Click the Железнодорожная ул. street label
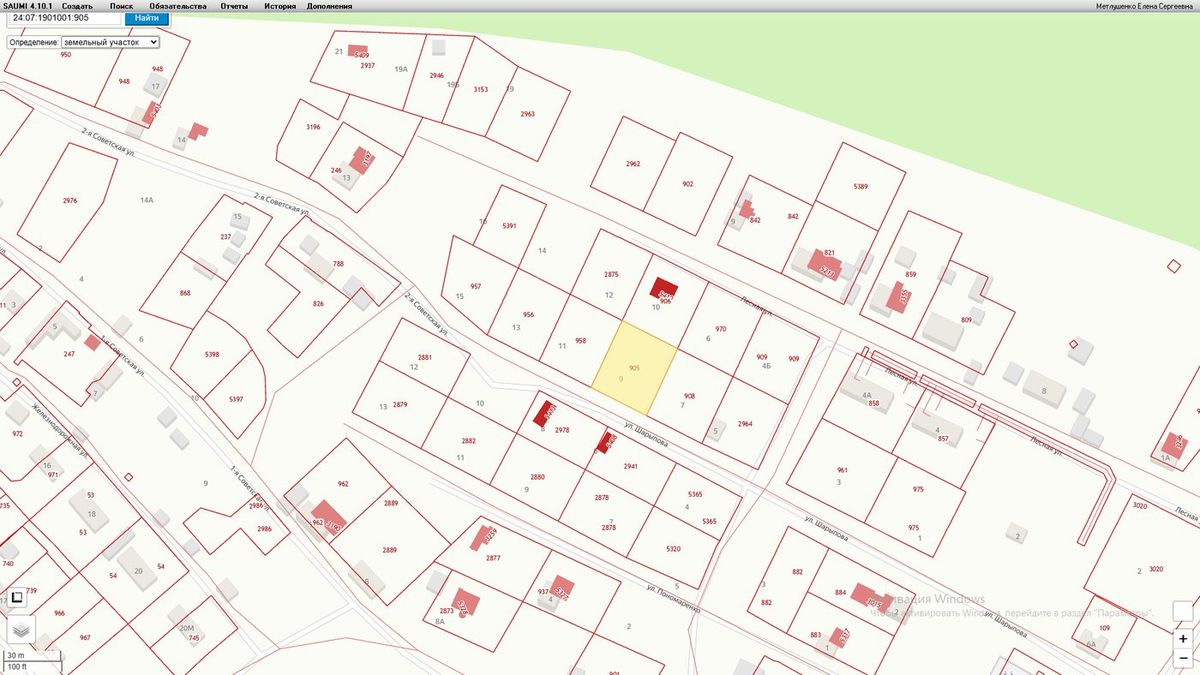The width and height of the screenshot is (1200, 675). 61,431
